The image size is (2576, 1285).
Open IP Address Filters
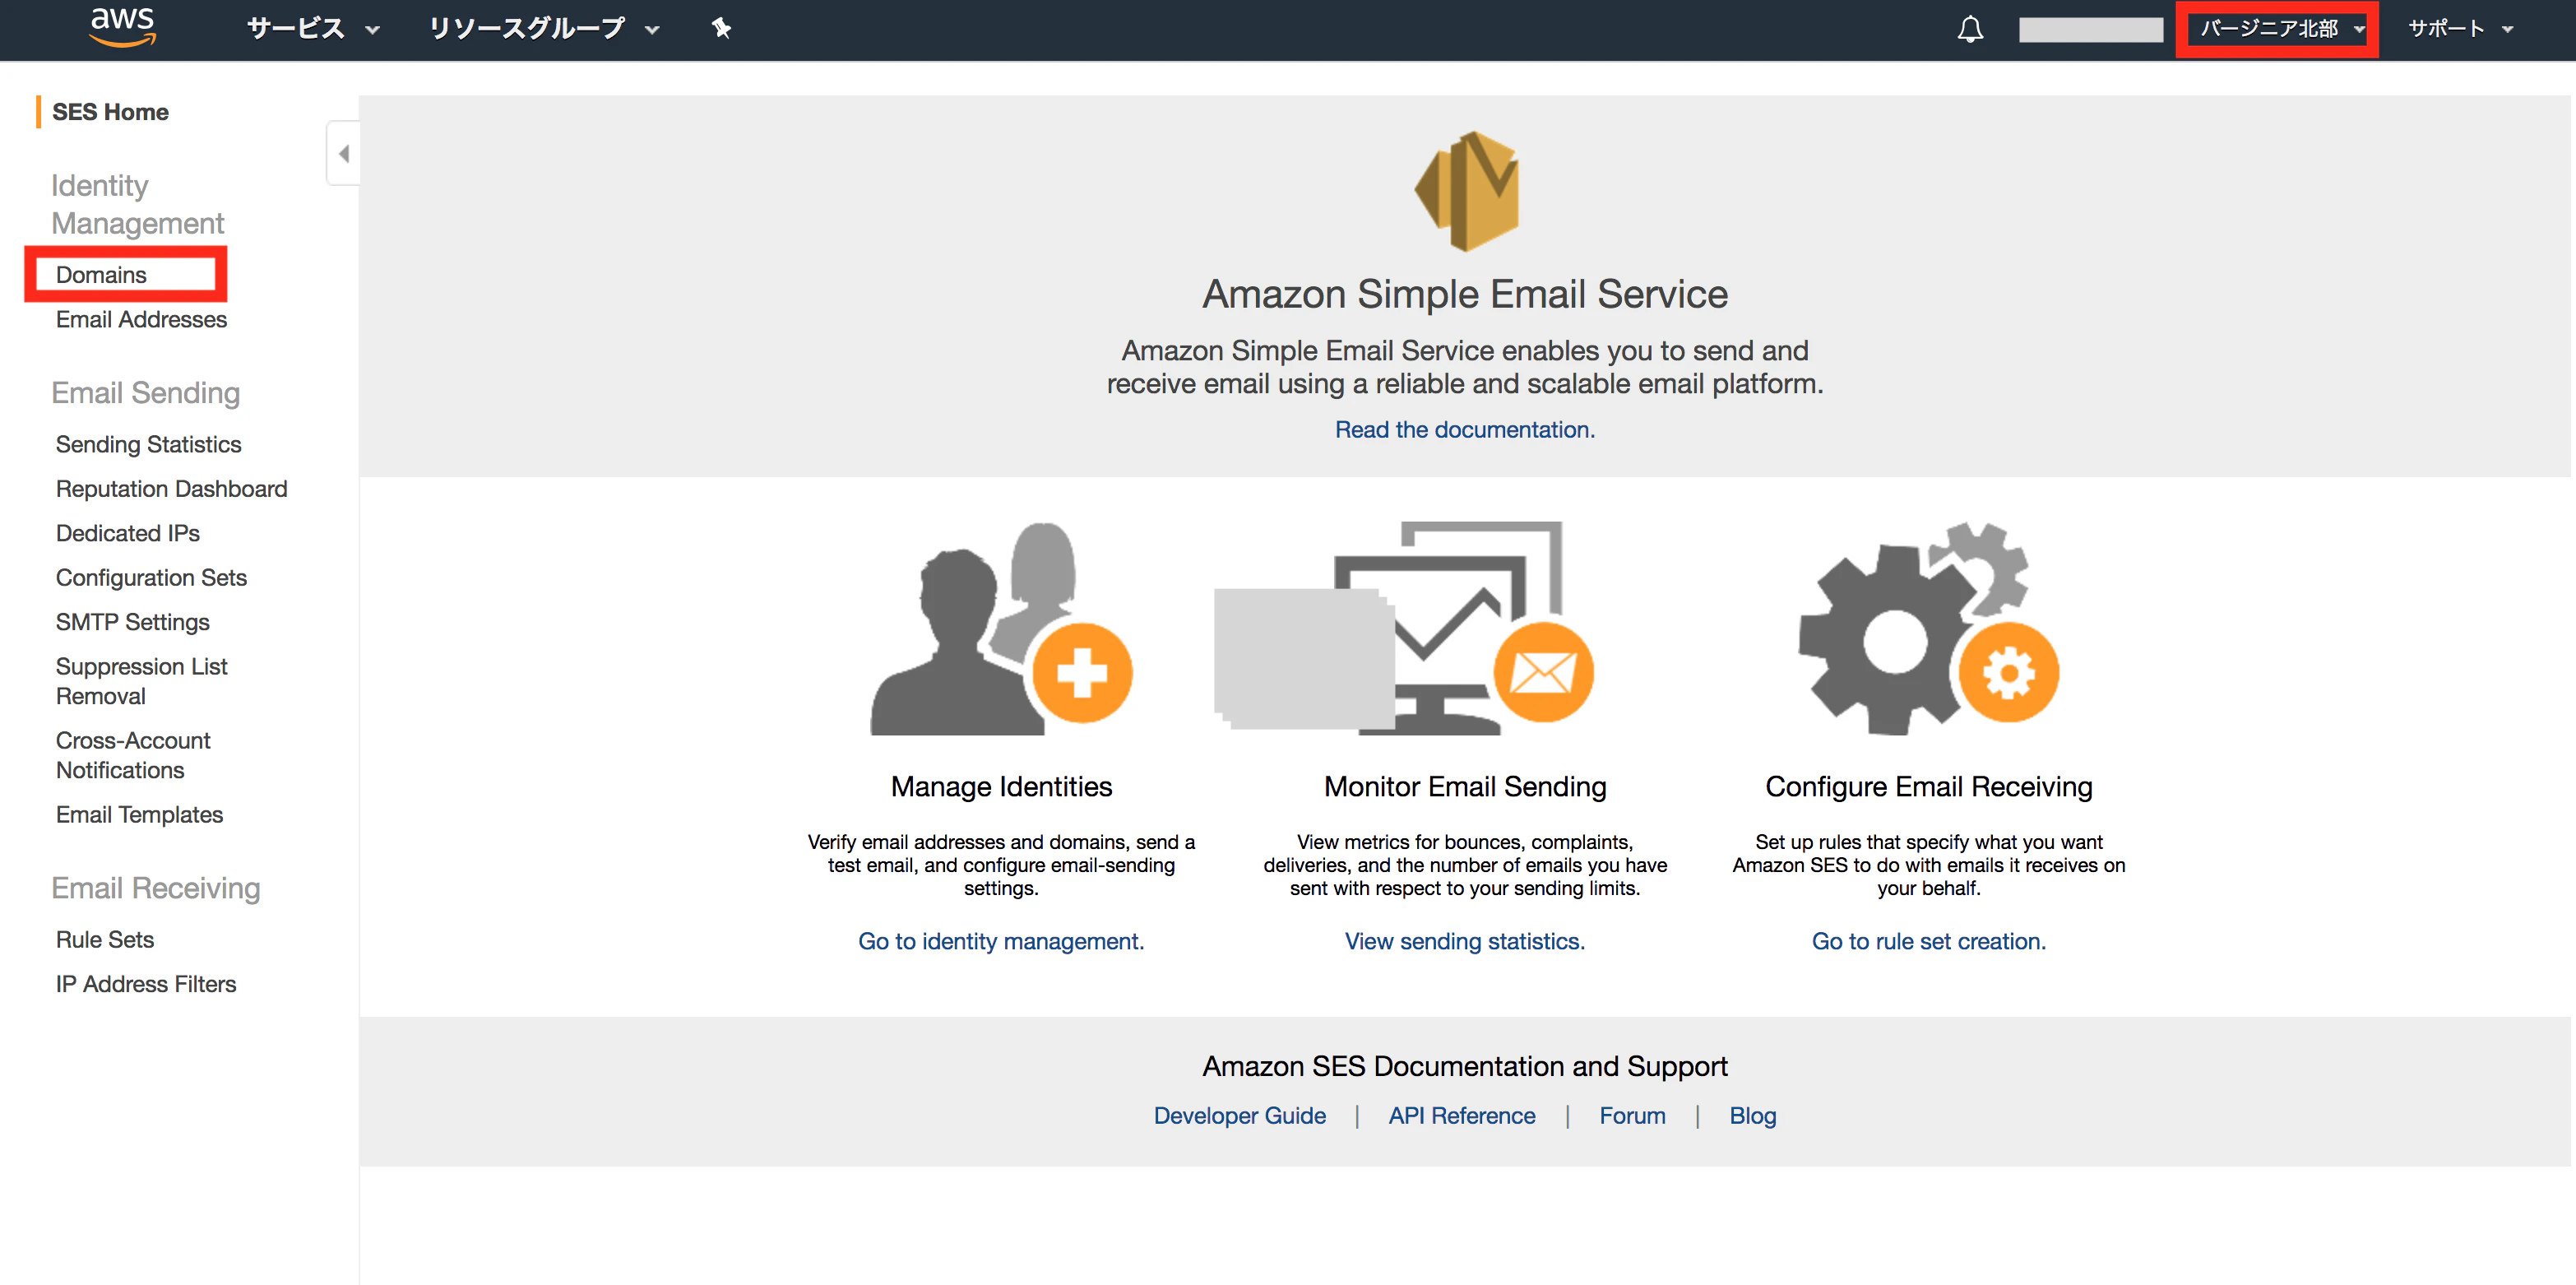(146, 984)
